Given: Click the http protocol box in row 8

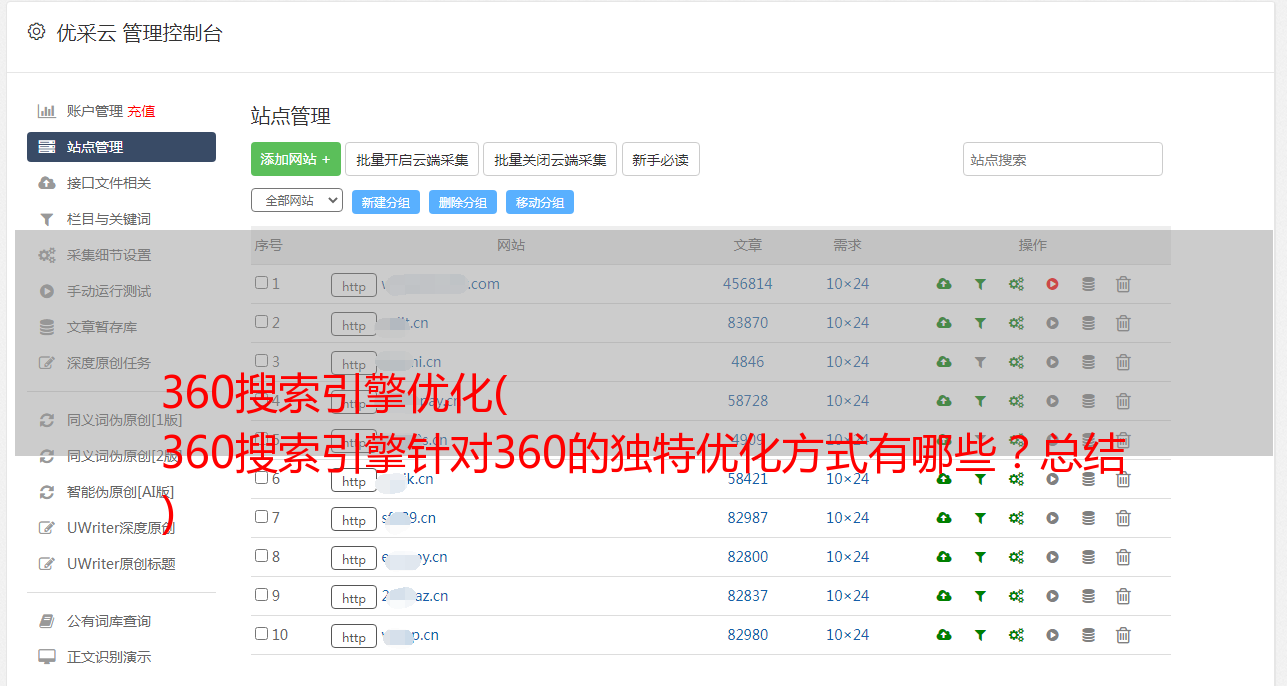Looking at the screenshot, I should pos(354,559).
